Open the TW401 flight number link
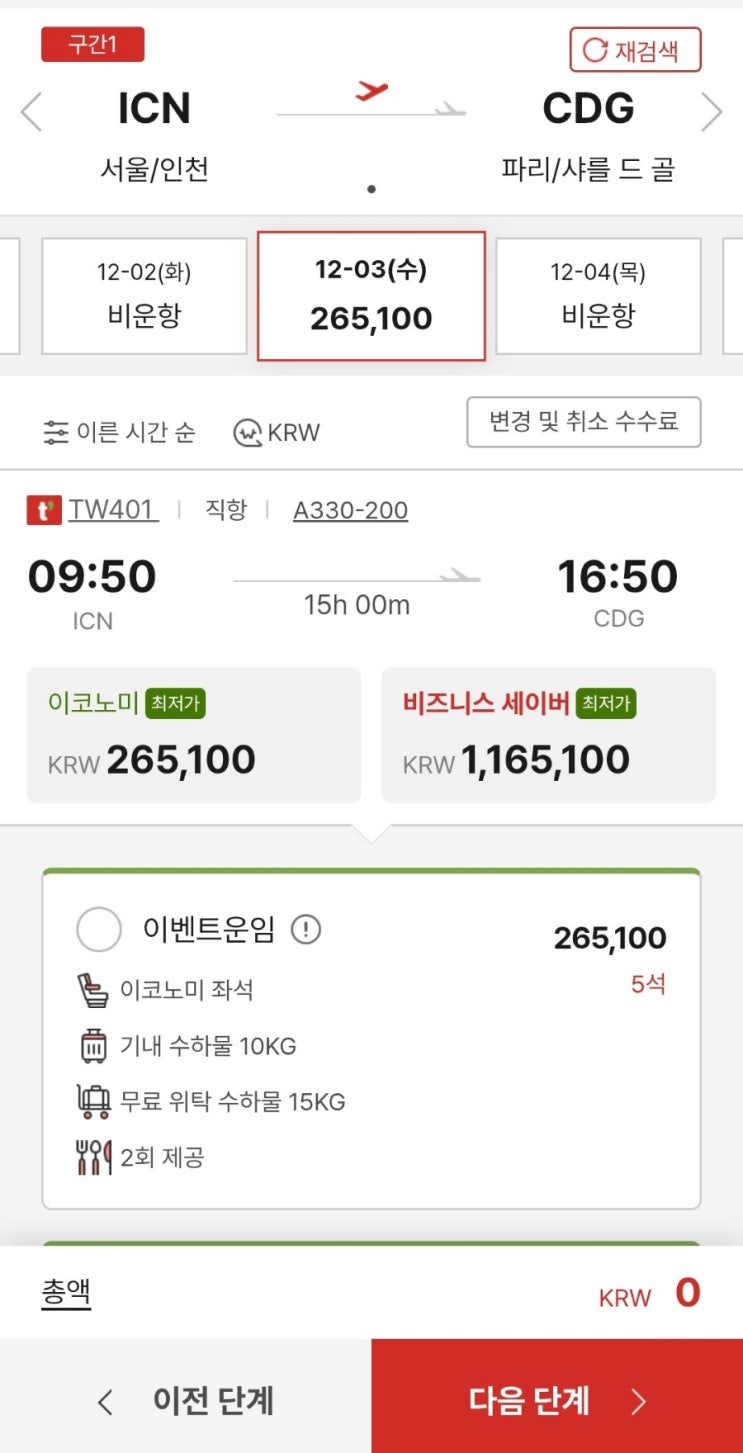The width and height of the screenshot is (743, 1453). [112, 510]
